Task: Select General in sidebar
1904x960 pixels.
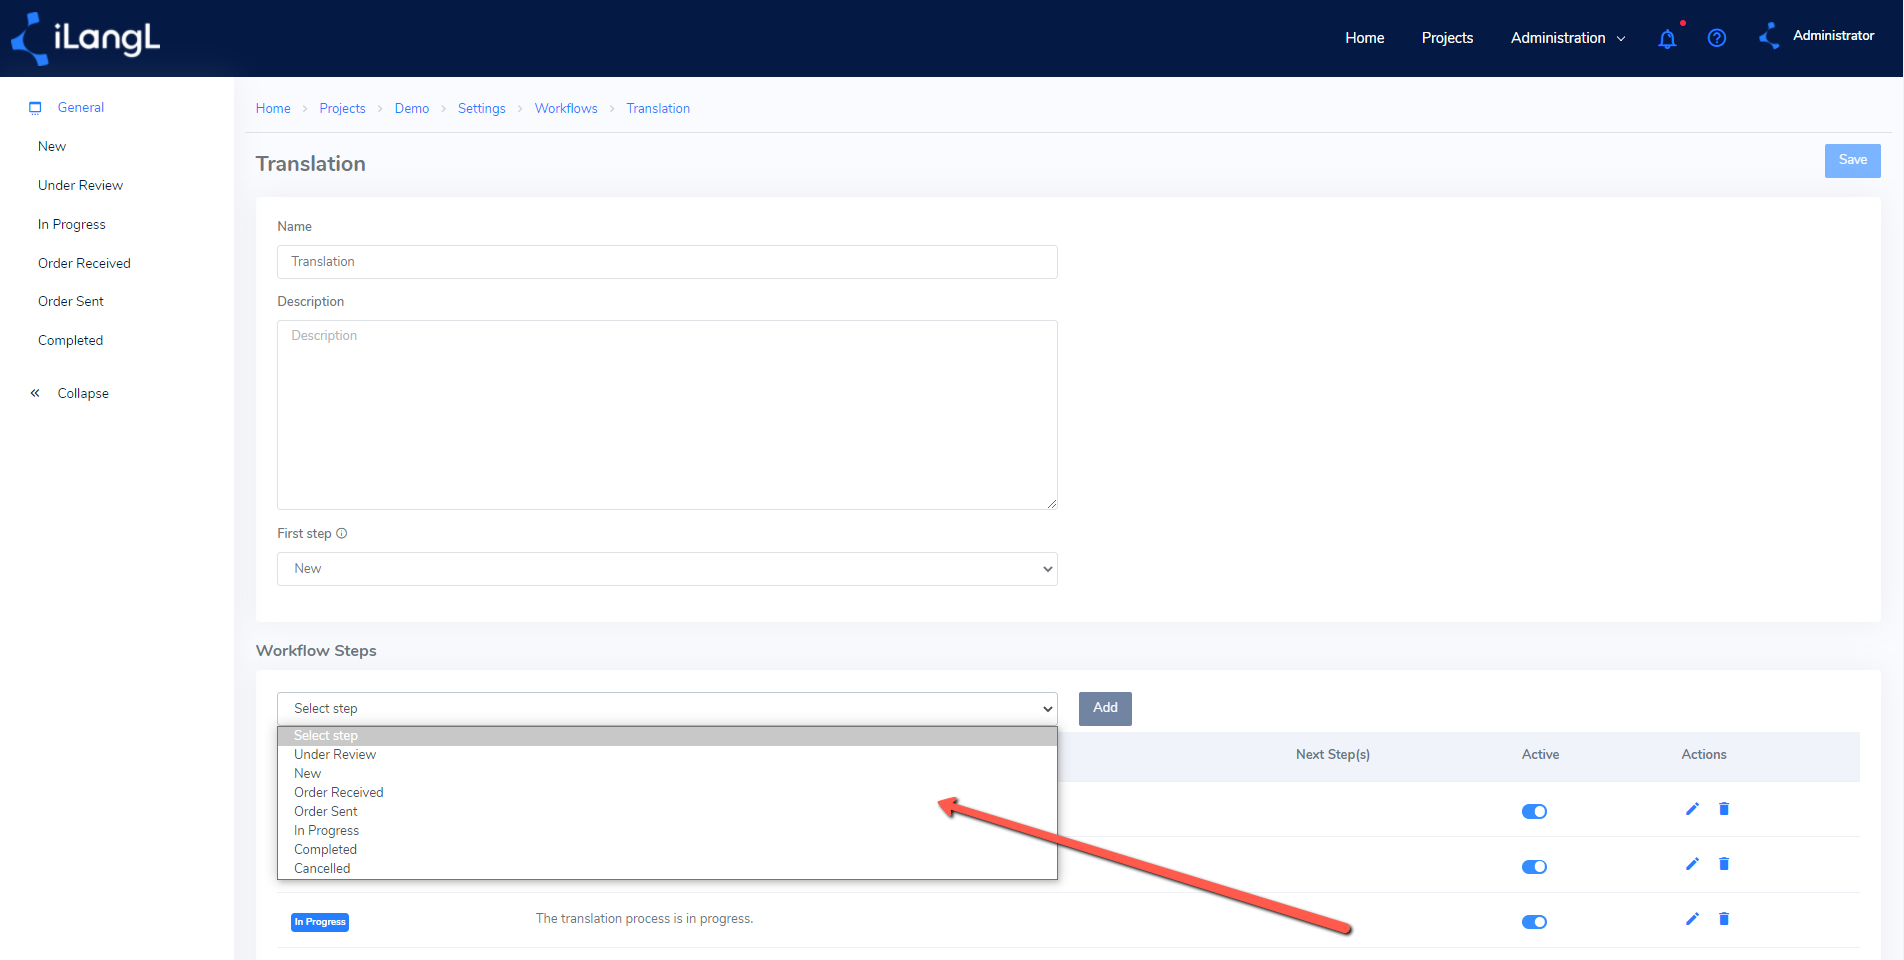Action: (81, 108)
